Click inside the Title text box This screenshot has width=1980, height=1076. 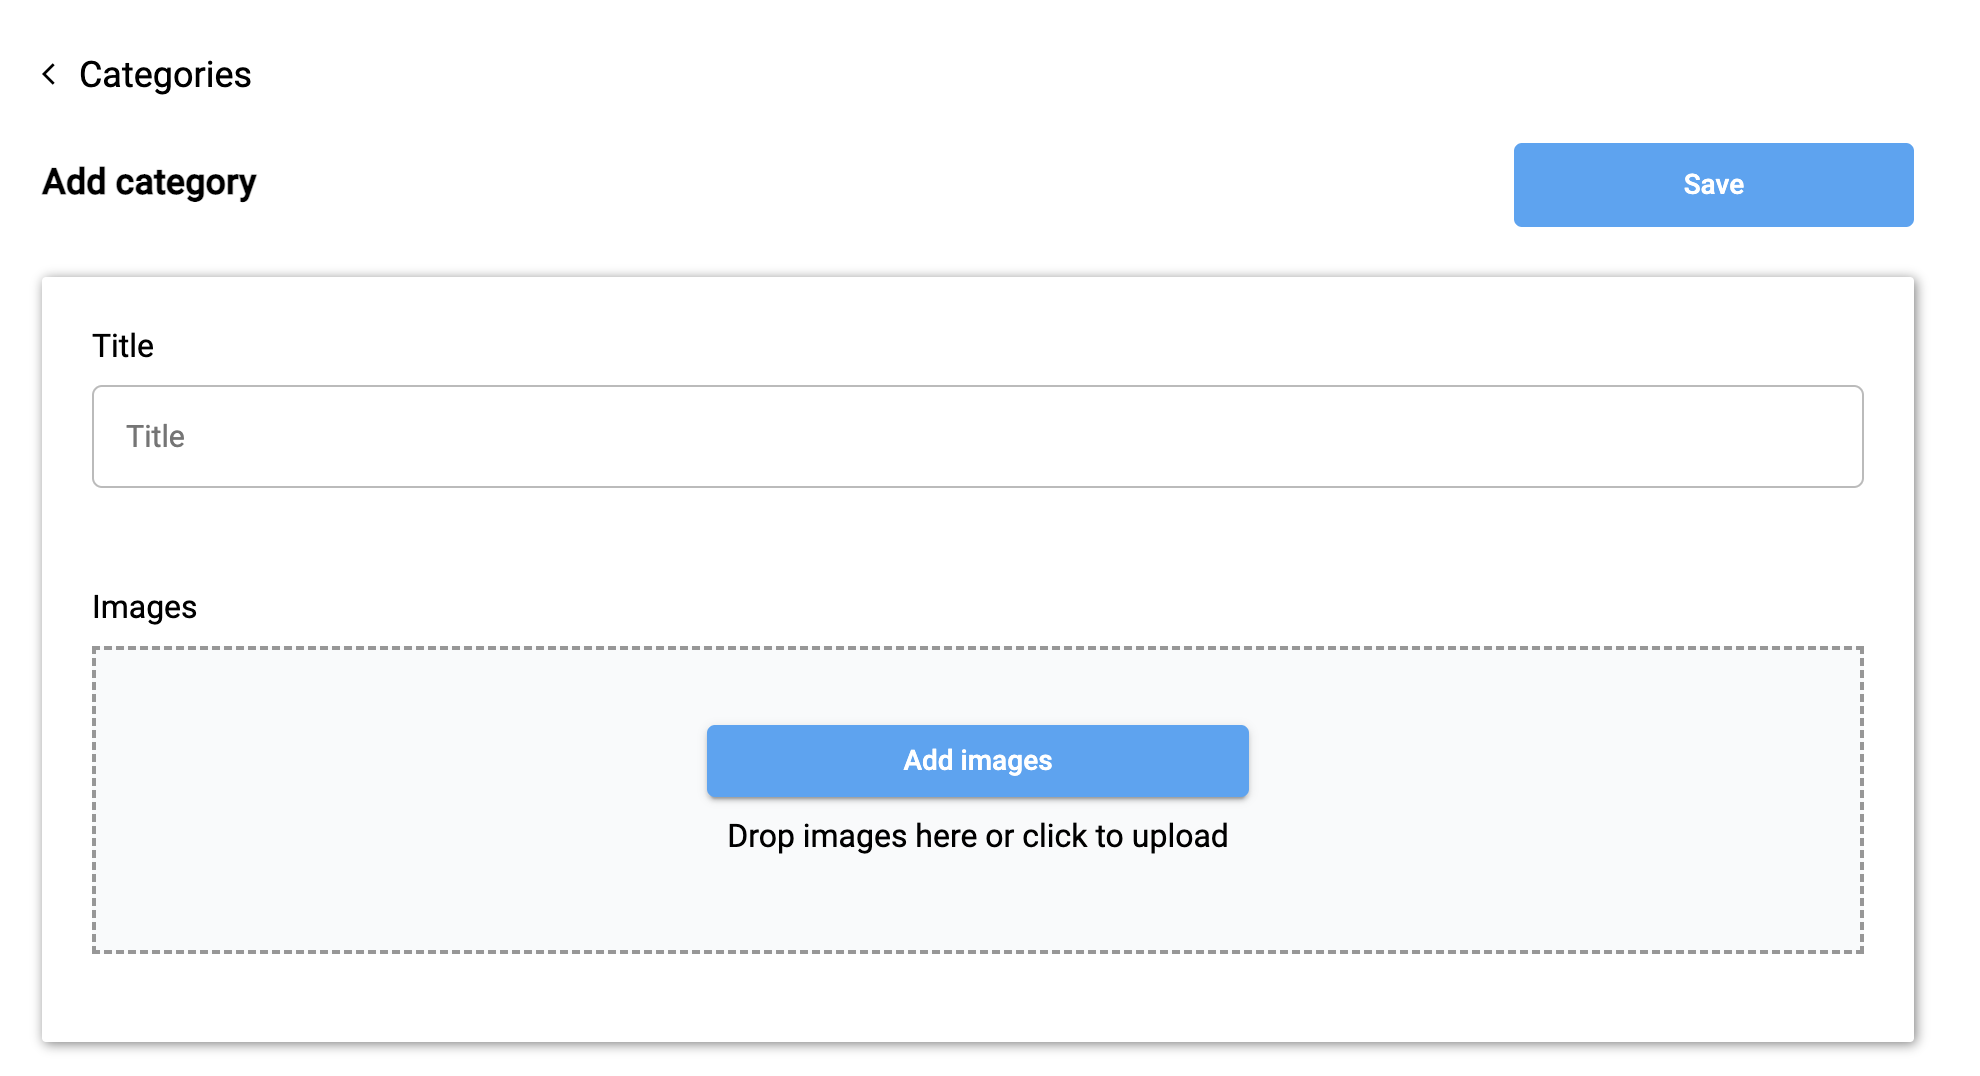977,436
